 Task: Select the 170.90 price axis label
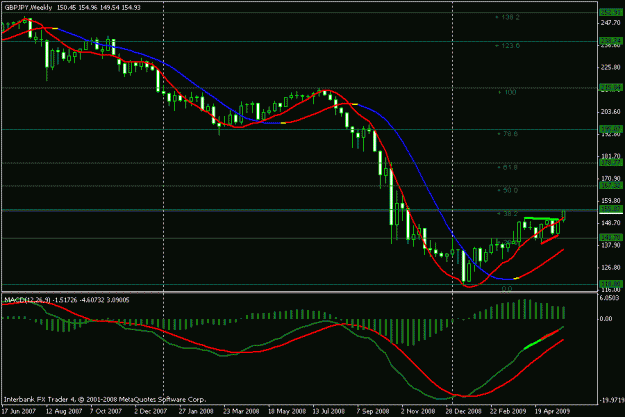coord(611,178)
